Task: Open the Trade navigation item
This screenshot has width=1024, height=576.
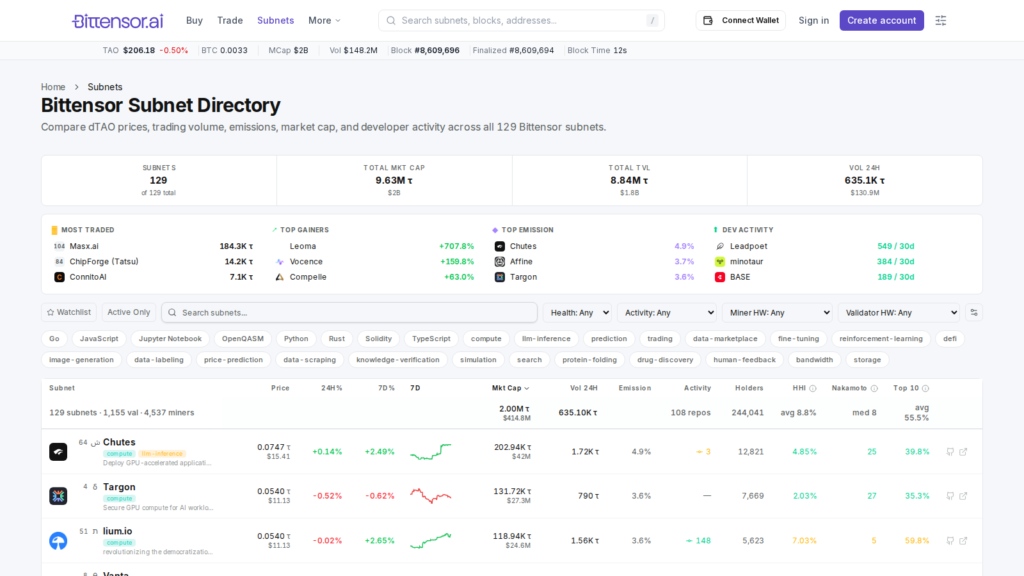Action: click(230, 20)
